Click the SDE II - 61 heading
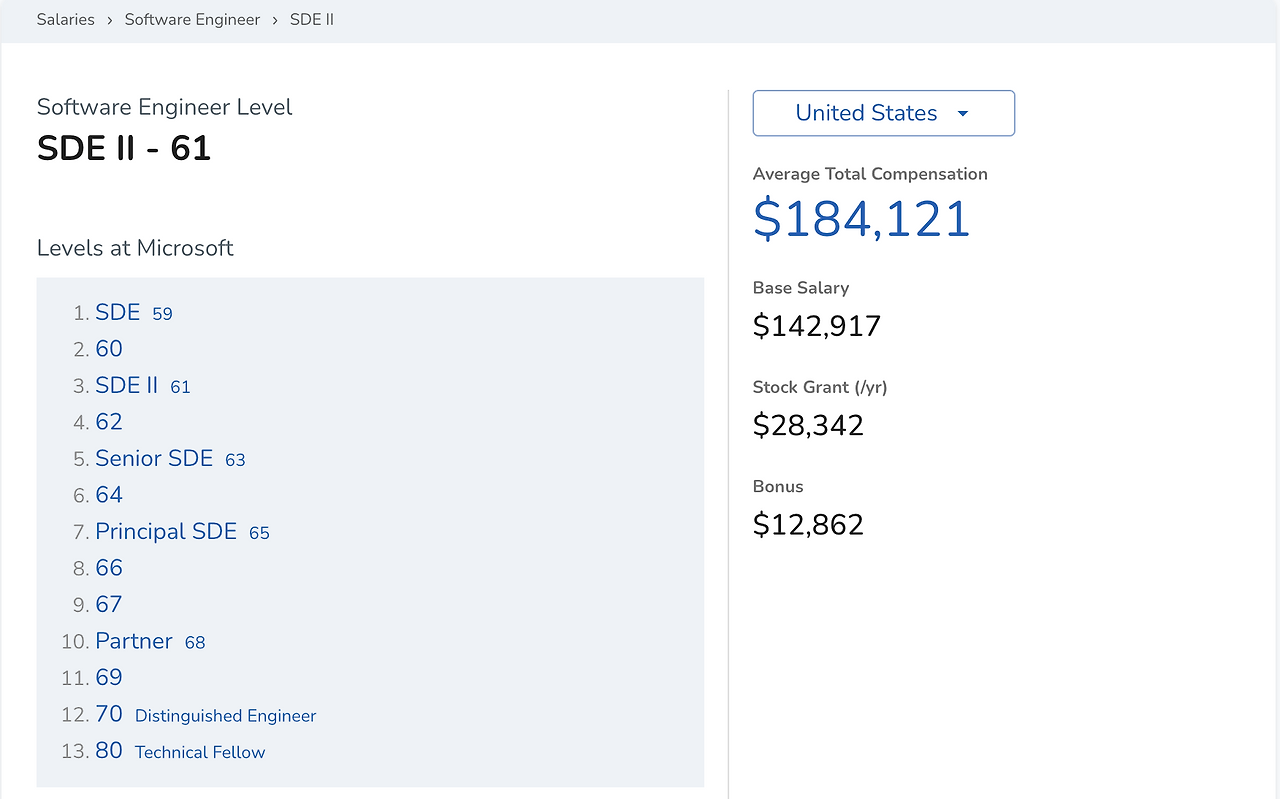This screenshot has width=1280, height=799. [124, 148]
